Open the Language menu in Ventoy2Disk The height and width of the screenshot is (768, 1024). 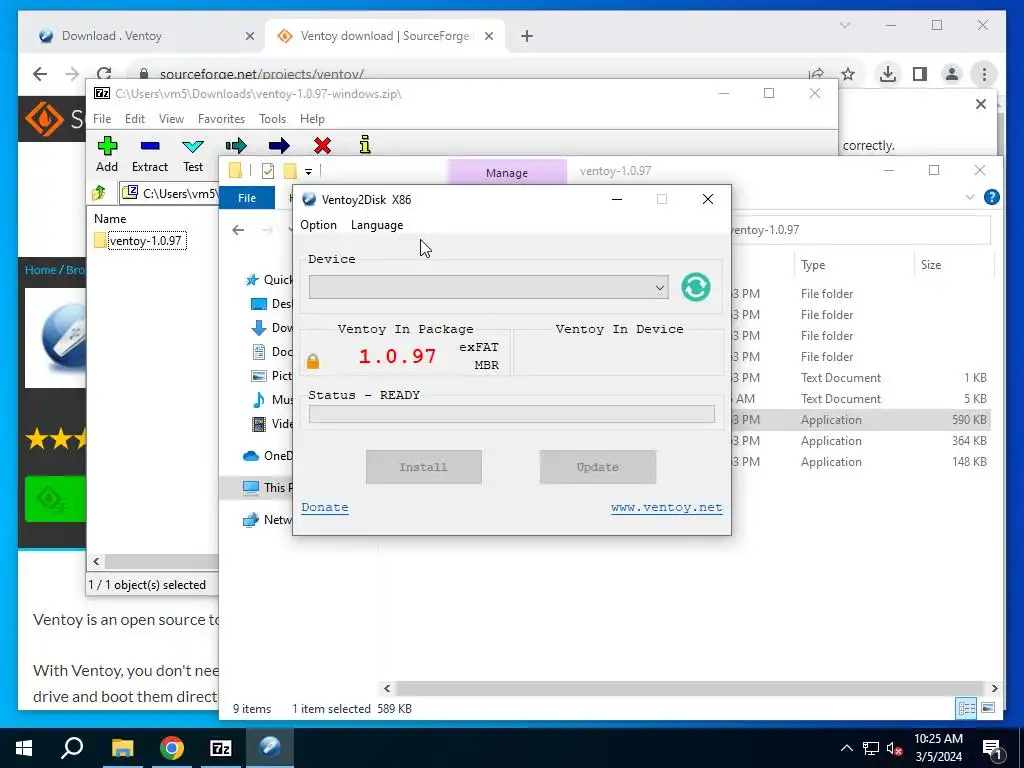(377, 225)
